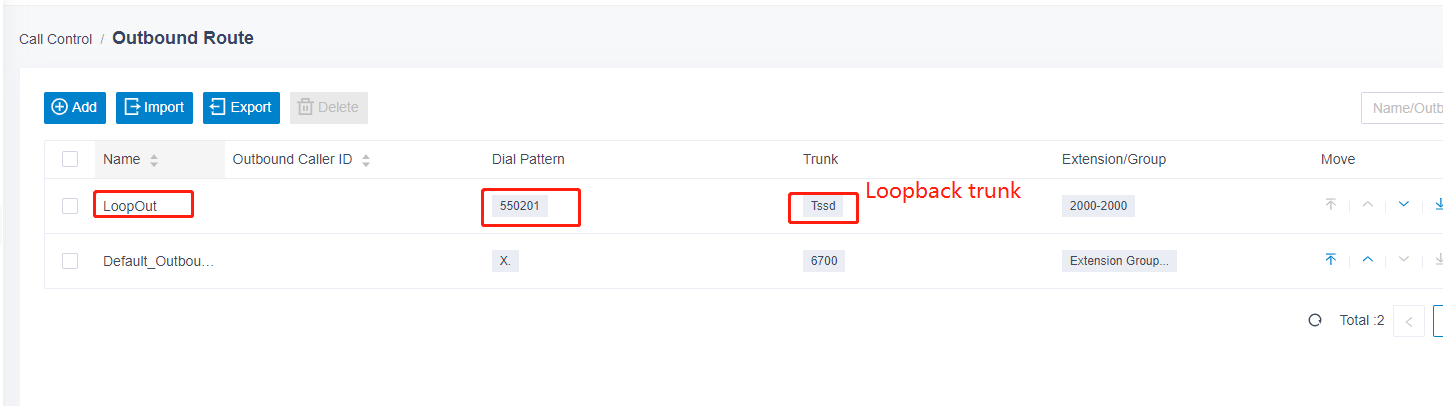Sort routes by Name column arrows
Viewport: 1443px width, 406px height.
154,160
